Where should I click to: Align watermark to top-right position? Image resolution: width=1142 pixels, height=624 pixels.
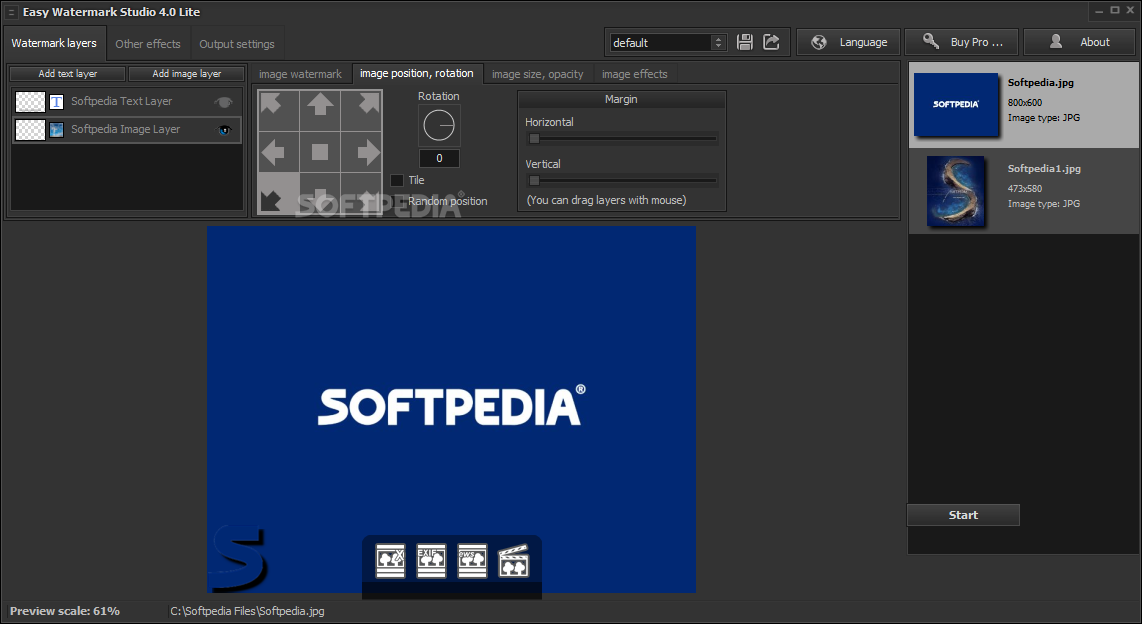[x=361, y=111]
